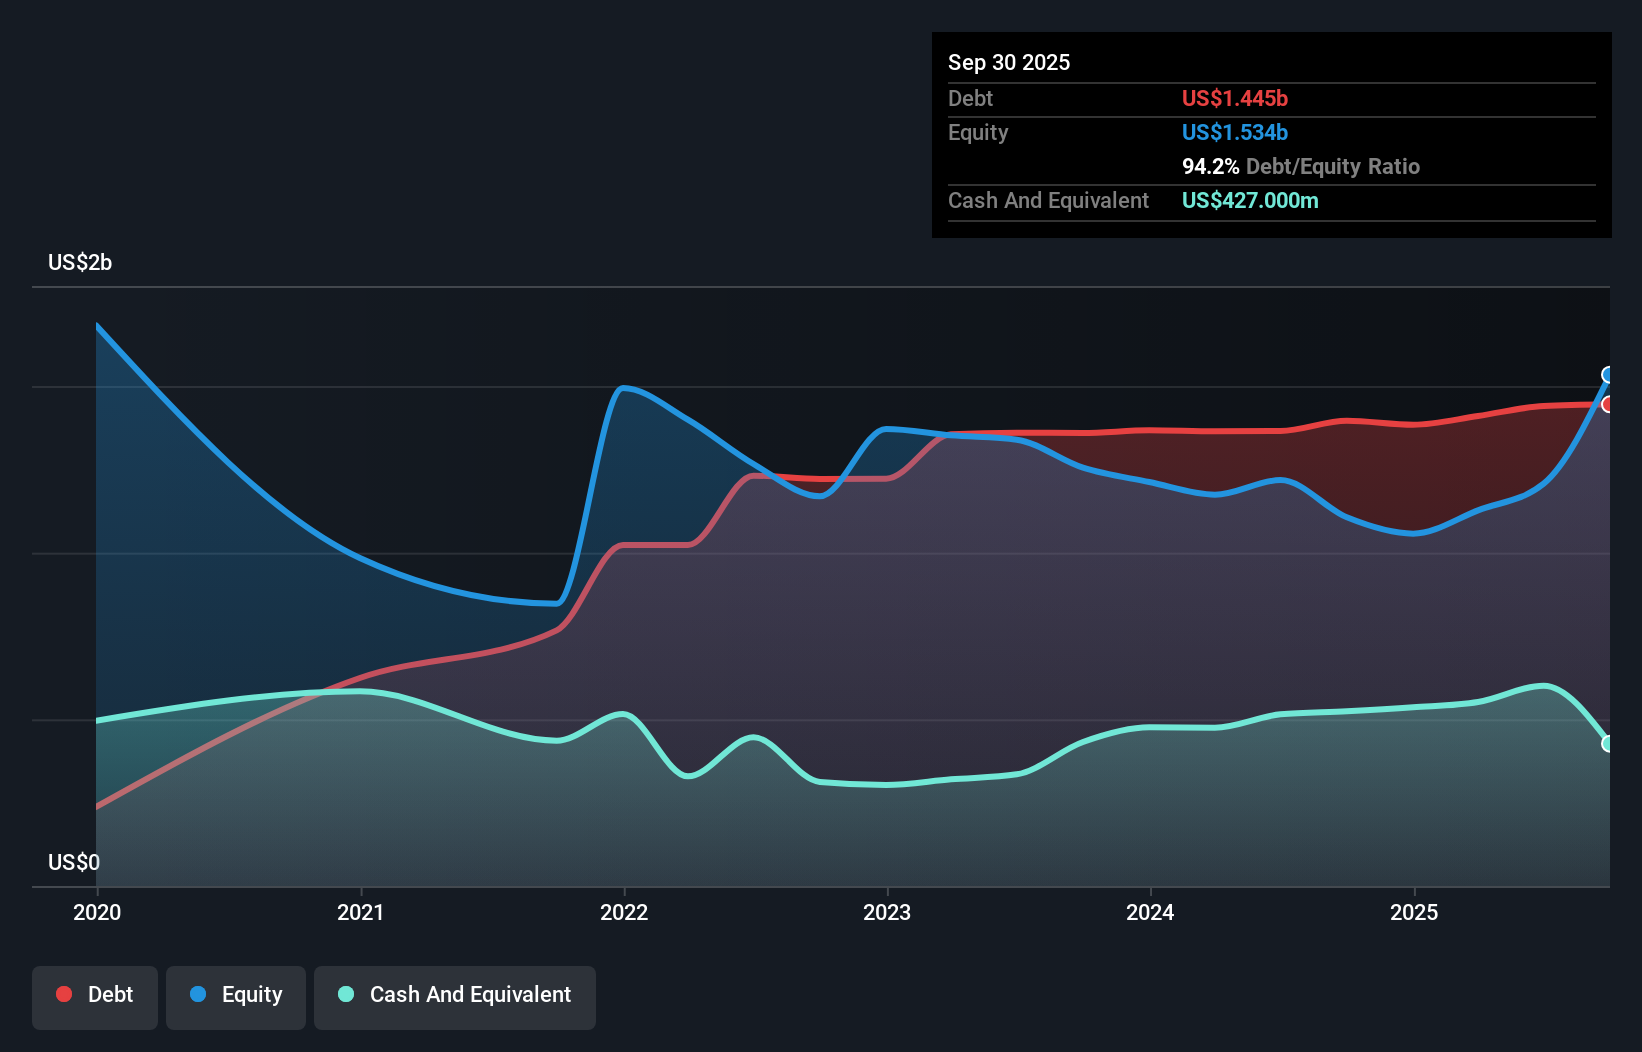This screenshot has height=1052, width=1642.
Task: Click the US$0 y-axis label
Action: tap(74, 862)
